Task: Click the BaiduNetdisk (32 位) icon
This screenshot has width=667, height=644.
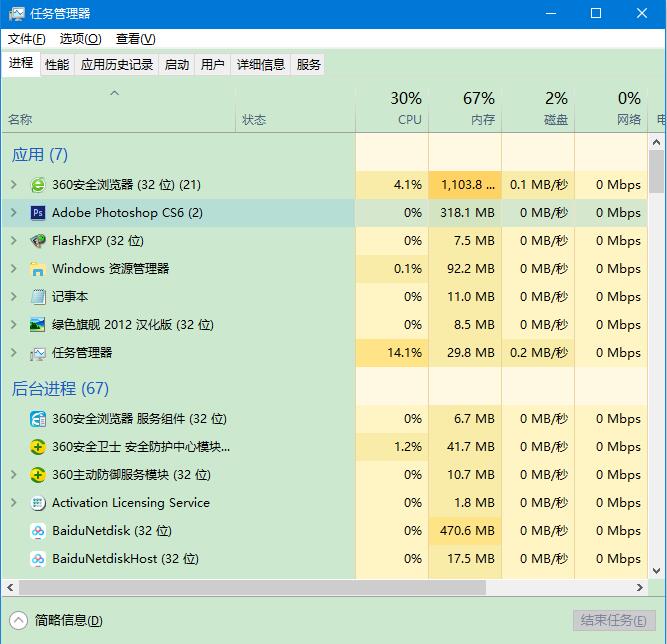Action: (x=38, y=531)
